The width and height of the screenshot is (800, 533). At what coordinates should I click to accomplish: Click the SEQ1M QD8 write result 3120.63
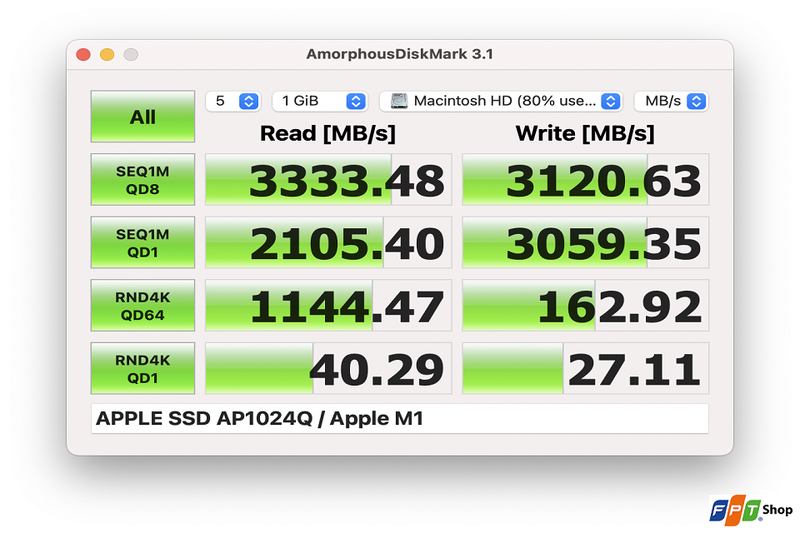(x=585, y=180)
